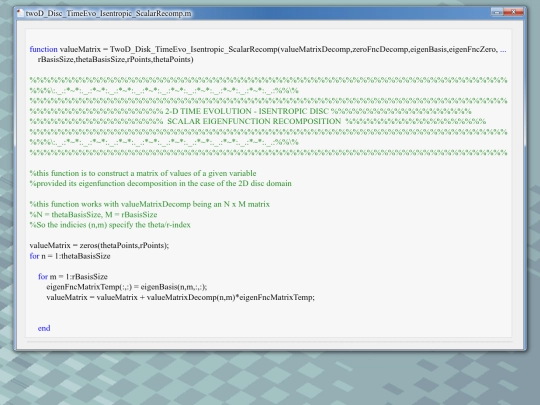
Task: Click the comment '%this function is to construct a matrix'
Action: (x=143, y=173)
